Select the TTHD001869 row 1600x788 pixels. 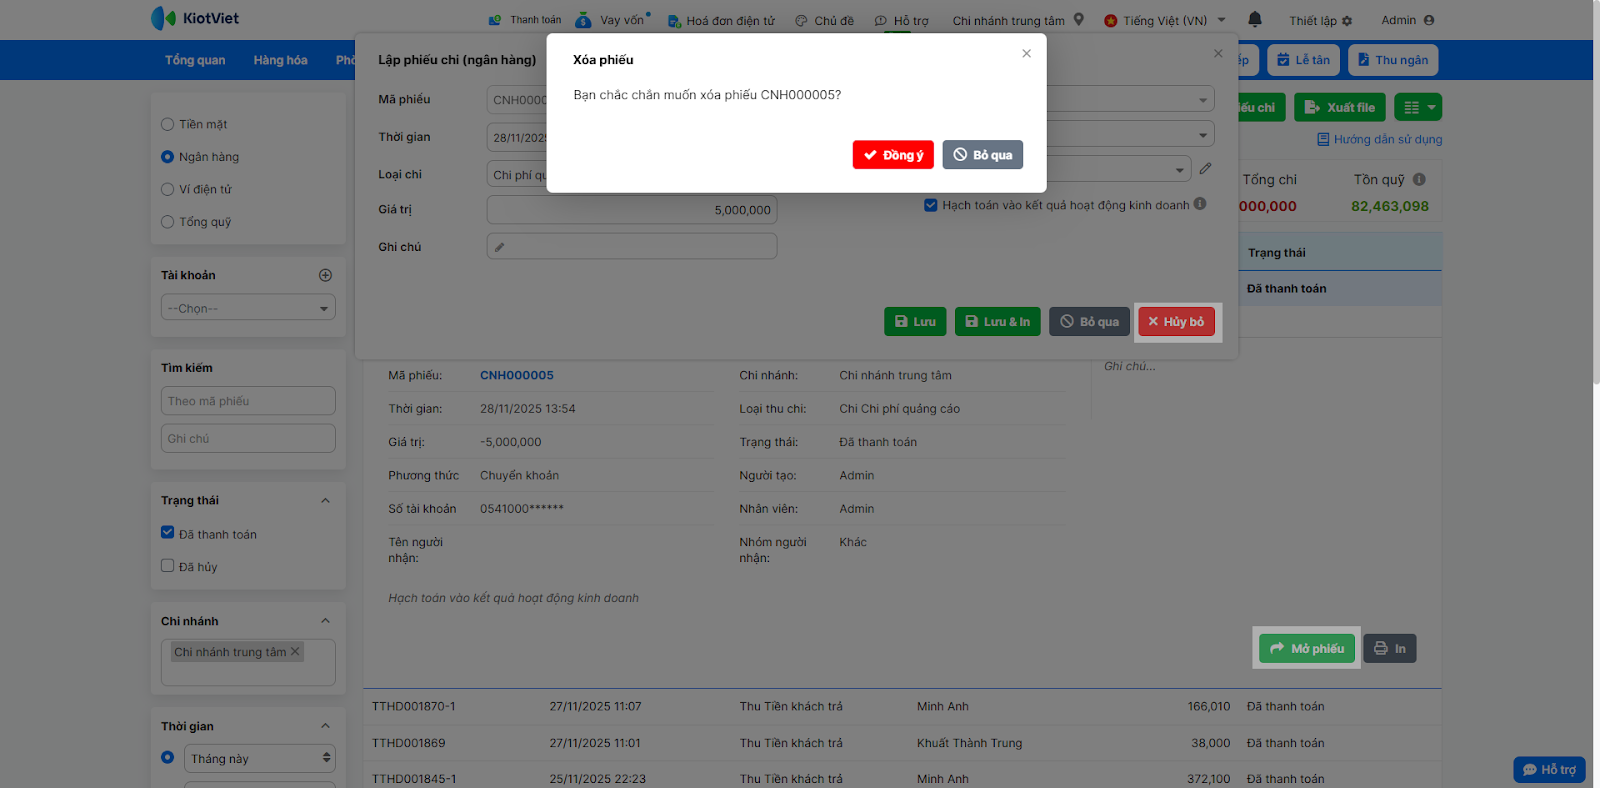click(902, 743)
